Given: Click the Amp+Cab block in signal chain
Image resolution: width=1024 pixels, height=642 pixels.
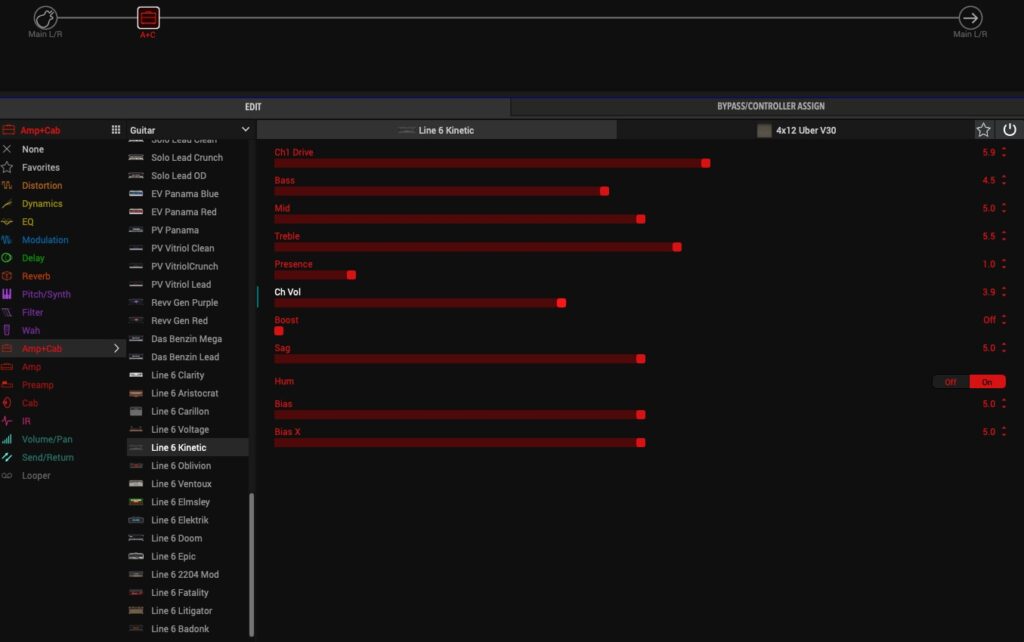Looking at the screenshot, I should tap(148, 18).
